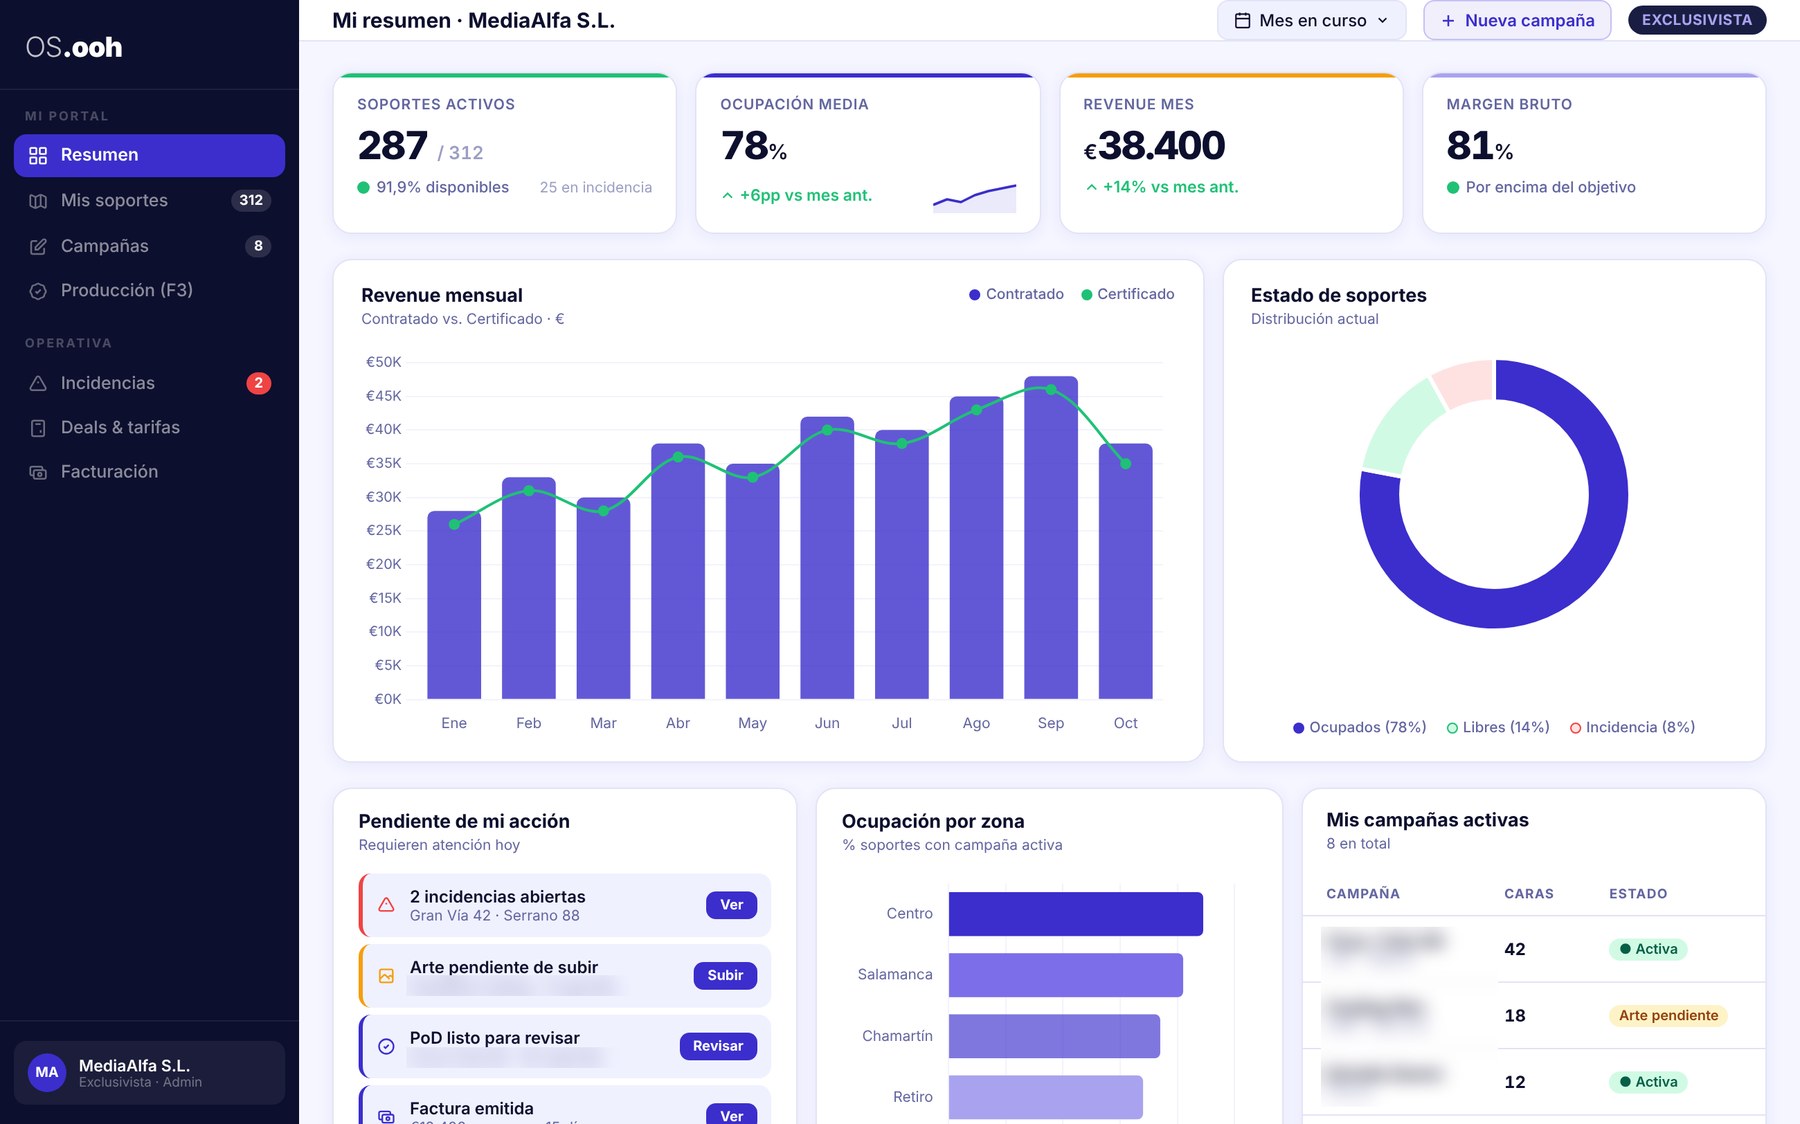1800x1124 pixels.
Task: Go to Mis soportes section
Action: [x=149, y=200]
